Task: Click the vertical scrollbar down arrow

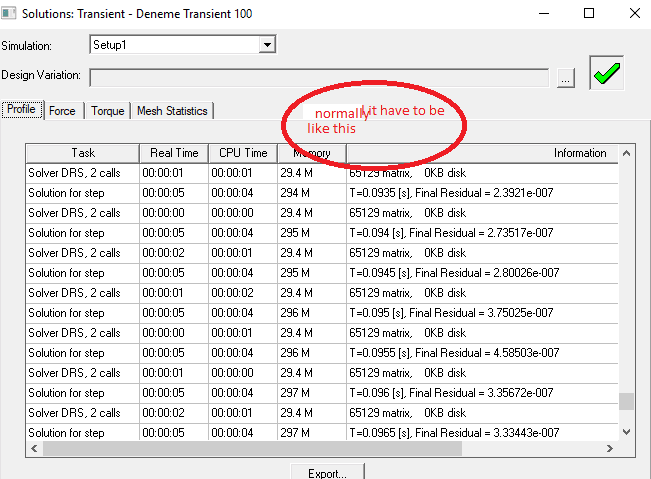Action: pyautogui.click(x=627, y=431)
